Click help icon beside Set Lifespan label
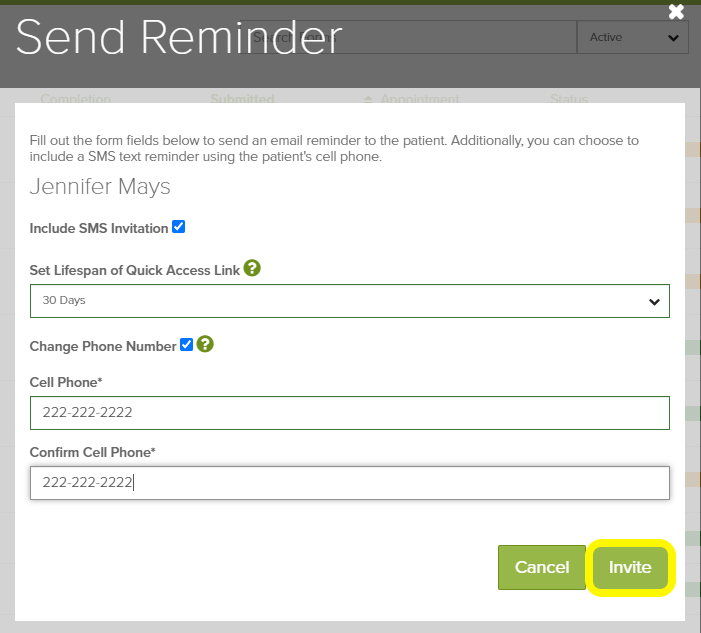 click(x=252, y=268)
